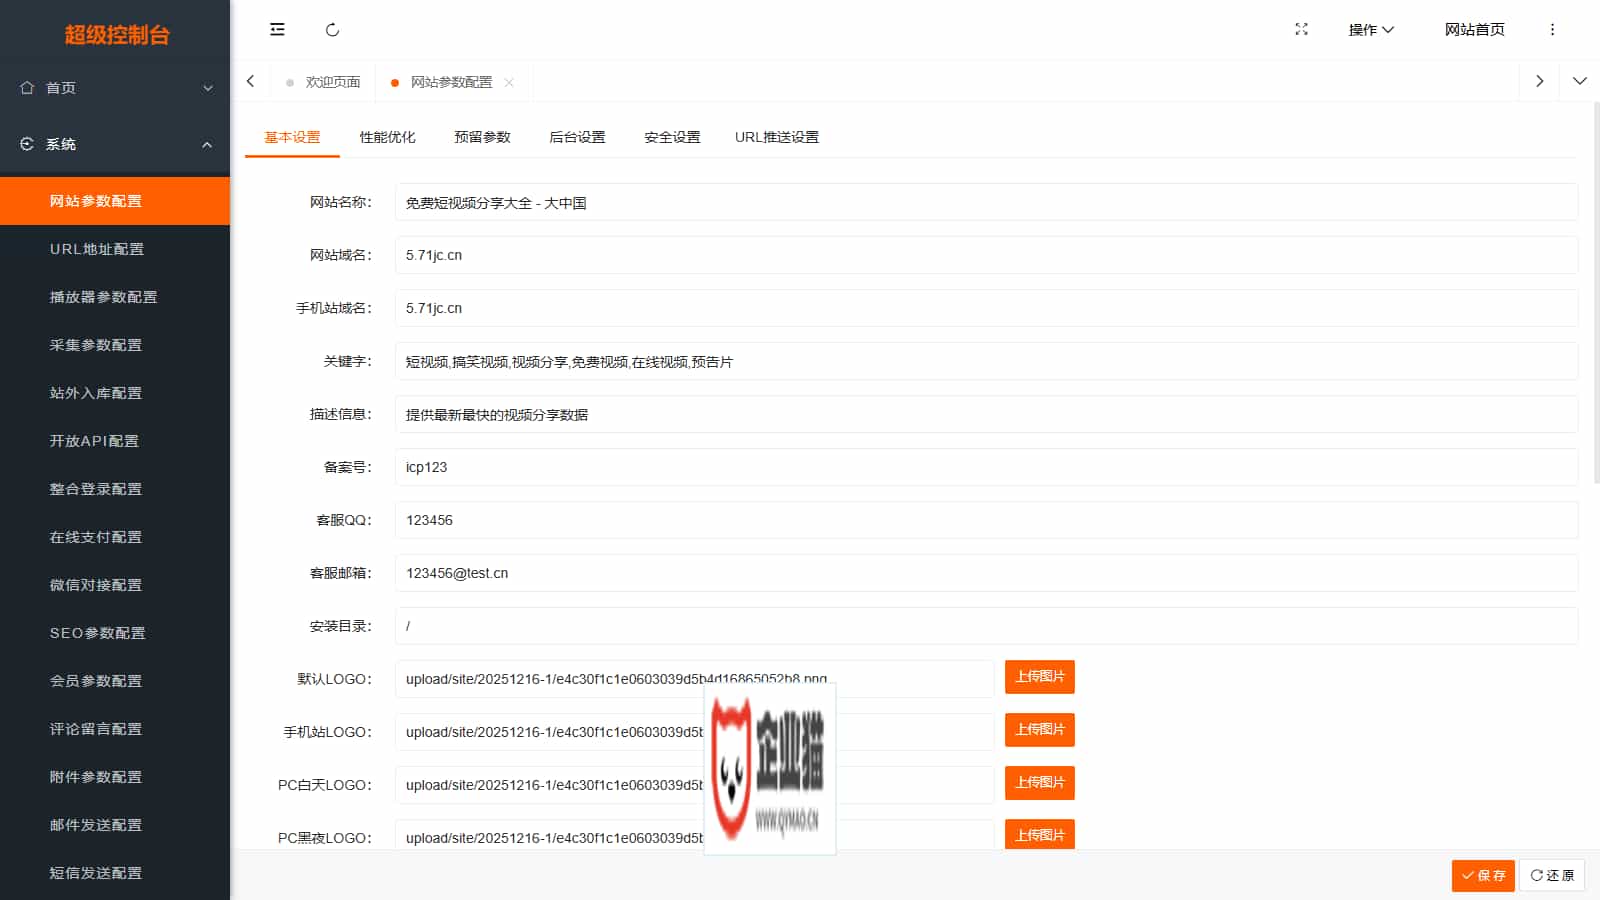Click the 网站名称 input field
The height and width of the screenshot is (900, 1600).
pyautogui.click(x=986, y=202)
